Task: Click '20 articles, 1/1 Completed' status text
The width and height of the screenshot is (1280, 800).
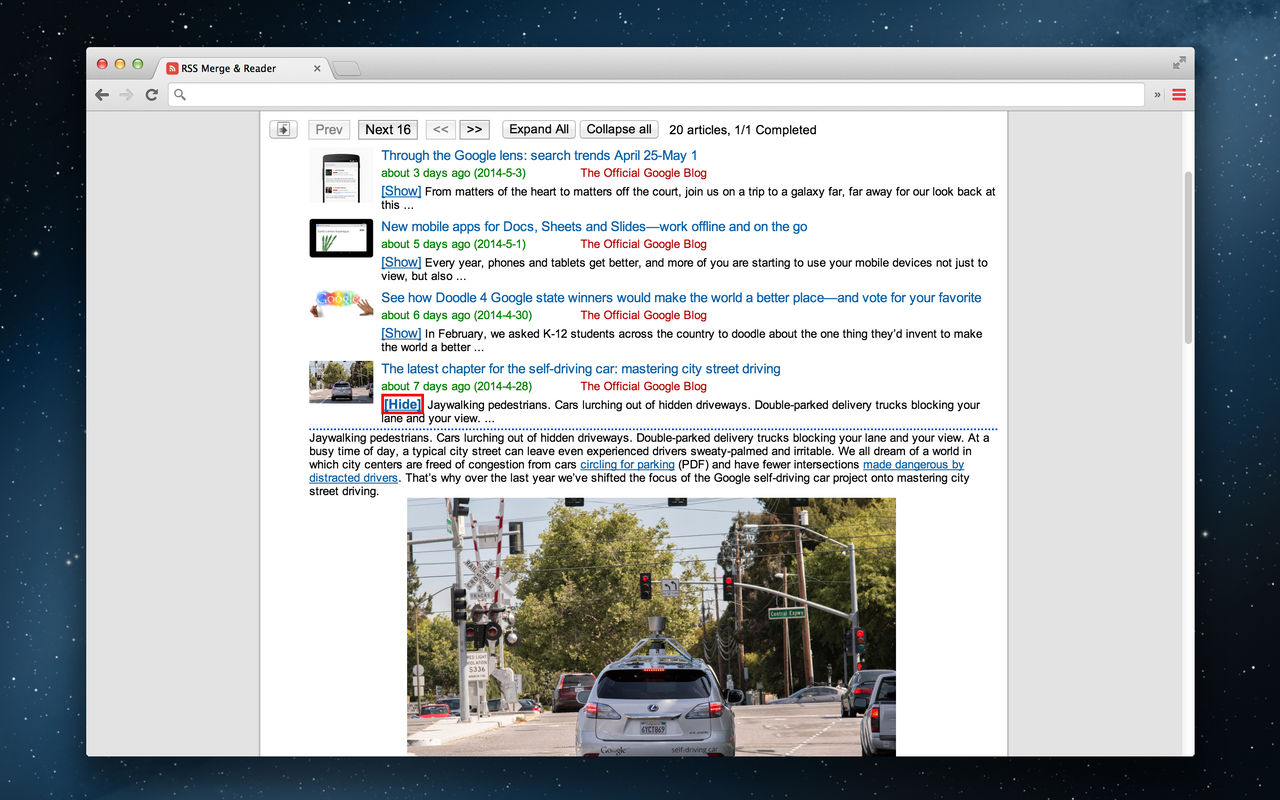Action: (x=742, y=130)
